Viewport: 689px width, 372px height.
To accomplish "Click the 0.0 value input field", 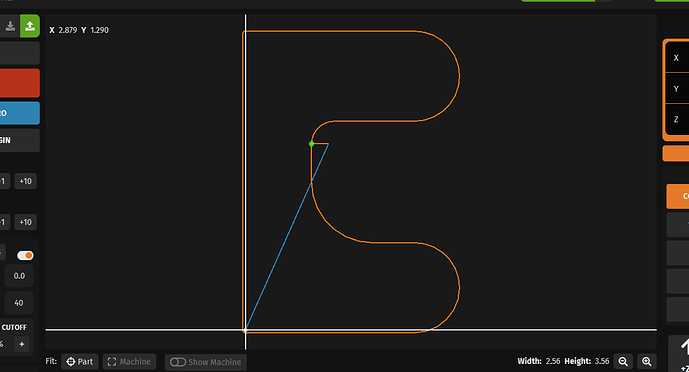I will coord(19,276).
